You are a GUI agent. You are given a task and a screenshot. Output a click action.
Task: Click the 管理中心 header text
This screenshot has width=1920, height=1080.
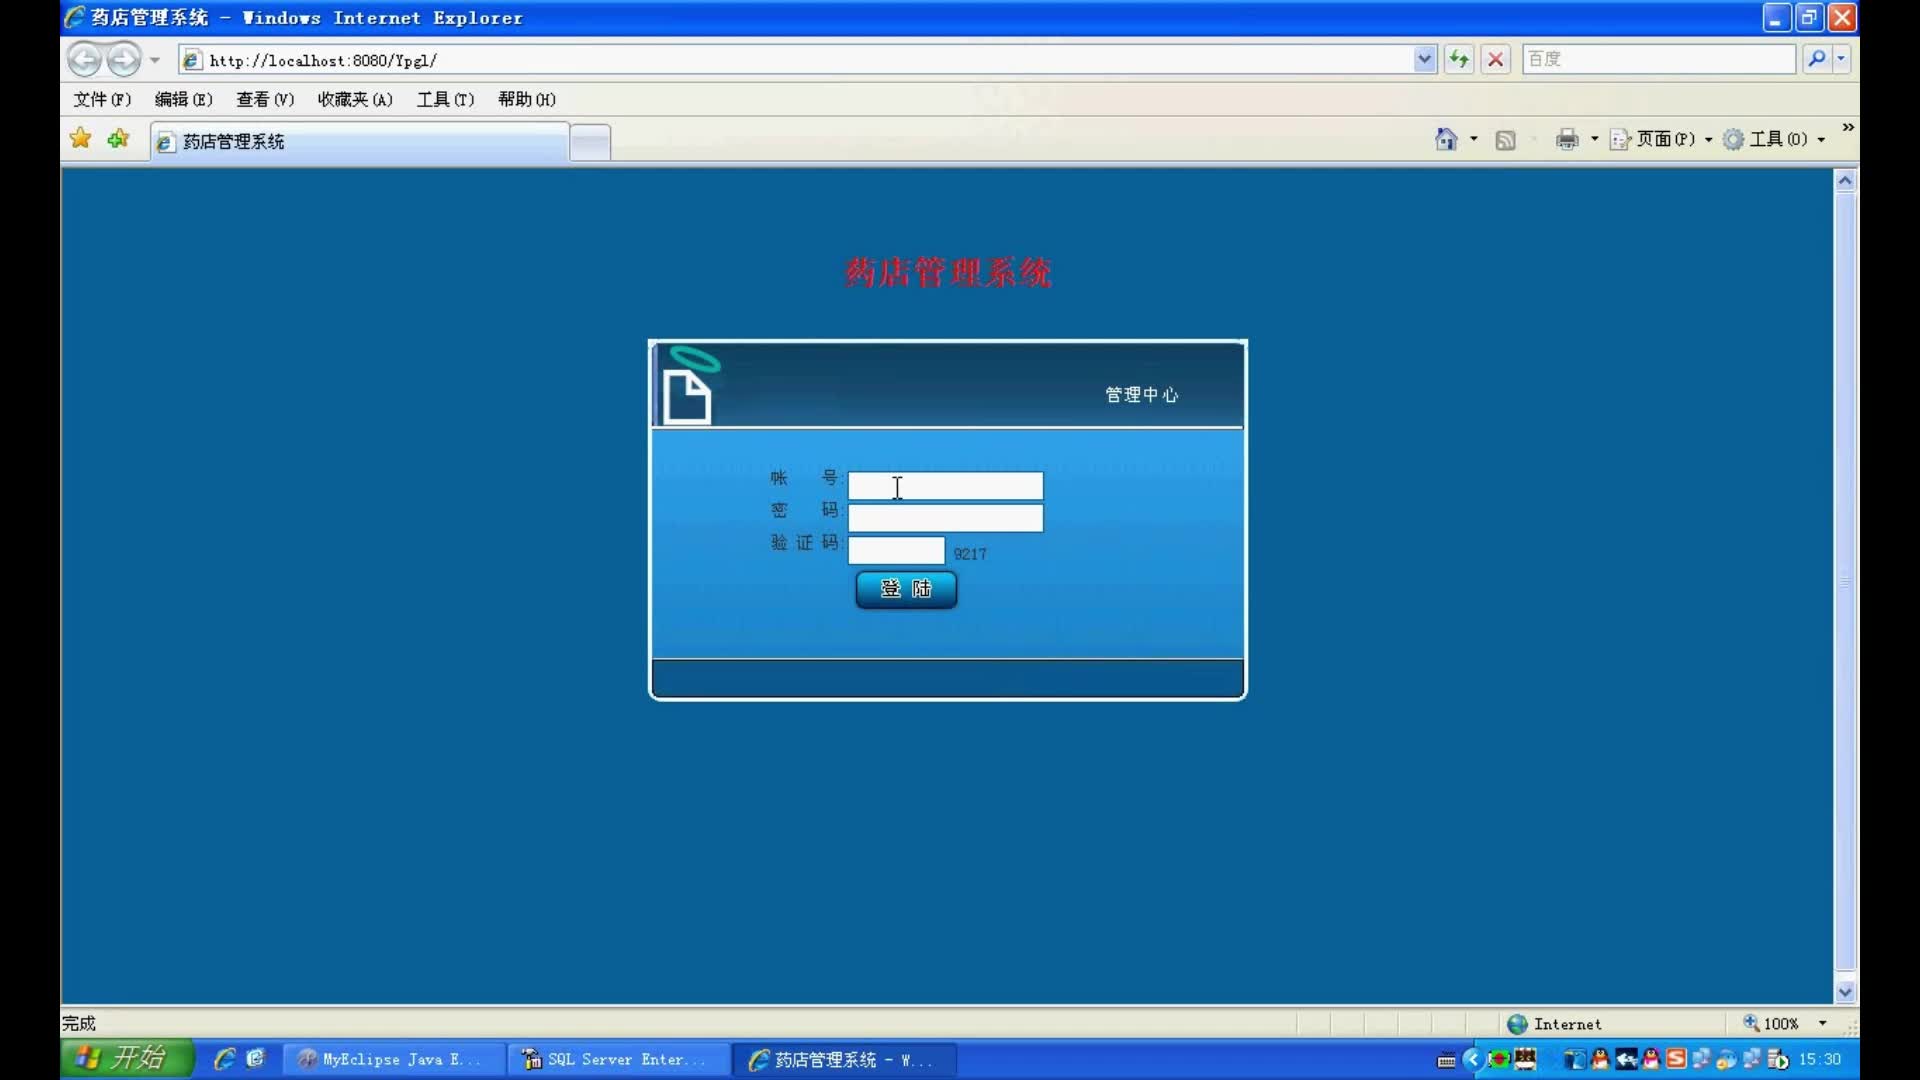[x=1141, y=395]
